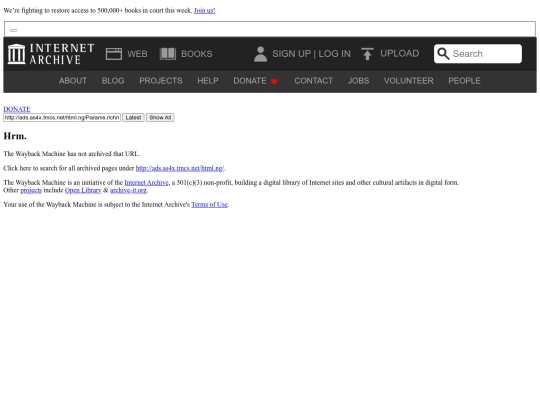This screenshot has width=540, height=405.
Task: Go to the BLOG page
Action: [x=113, y=81]
